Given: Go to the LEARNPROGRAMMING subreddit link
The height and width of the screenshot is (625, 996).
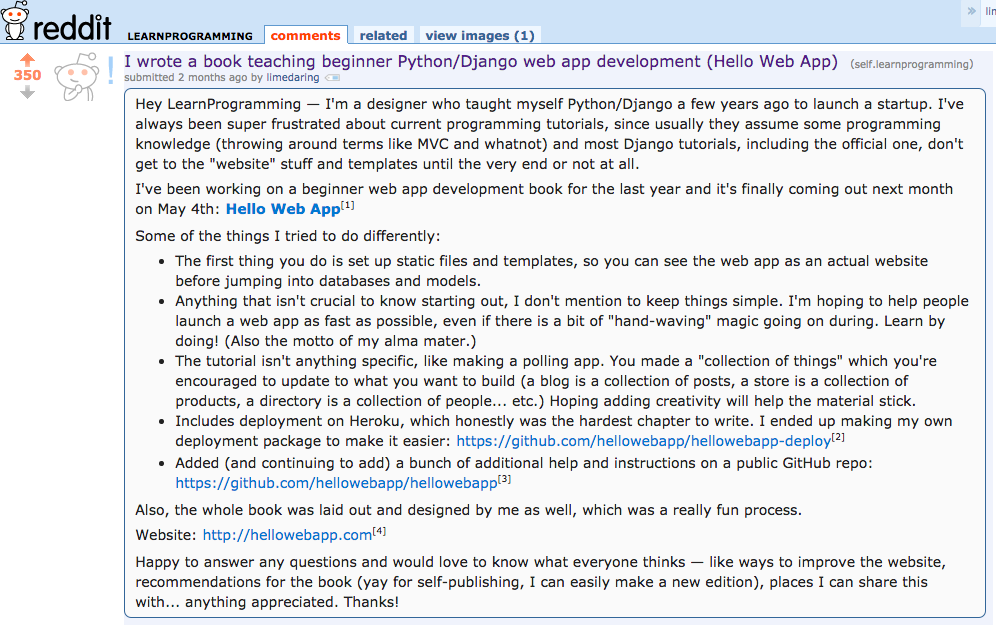Looking at the screenshot, I should 190,36.
